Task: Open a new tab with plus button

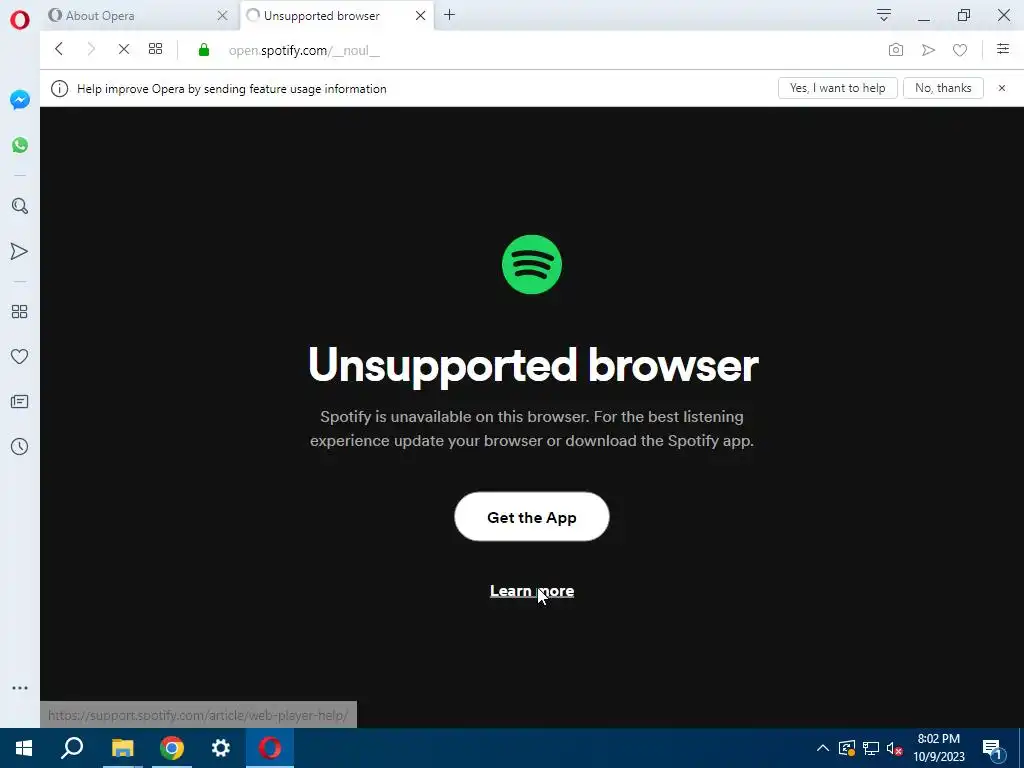Action: 449,15
